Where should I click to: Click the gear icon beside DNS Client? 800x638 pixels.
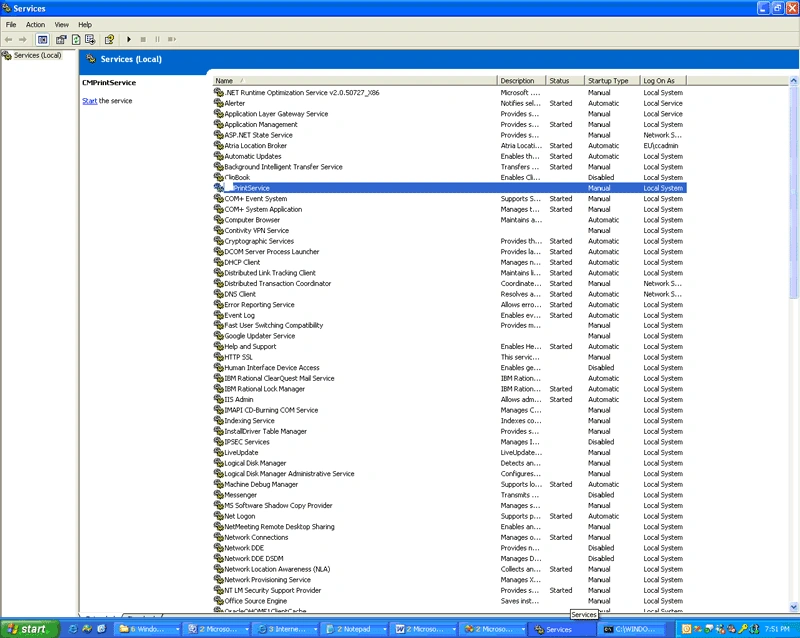218,294
